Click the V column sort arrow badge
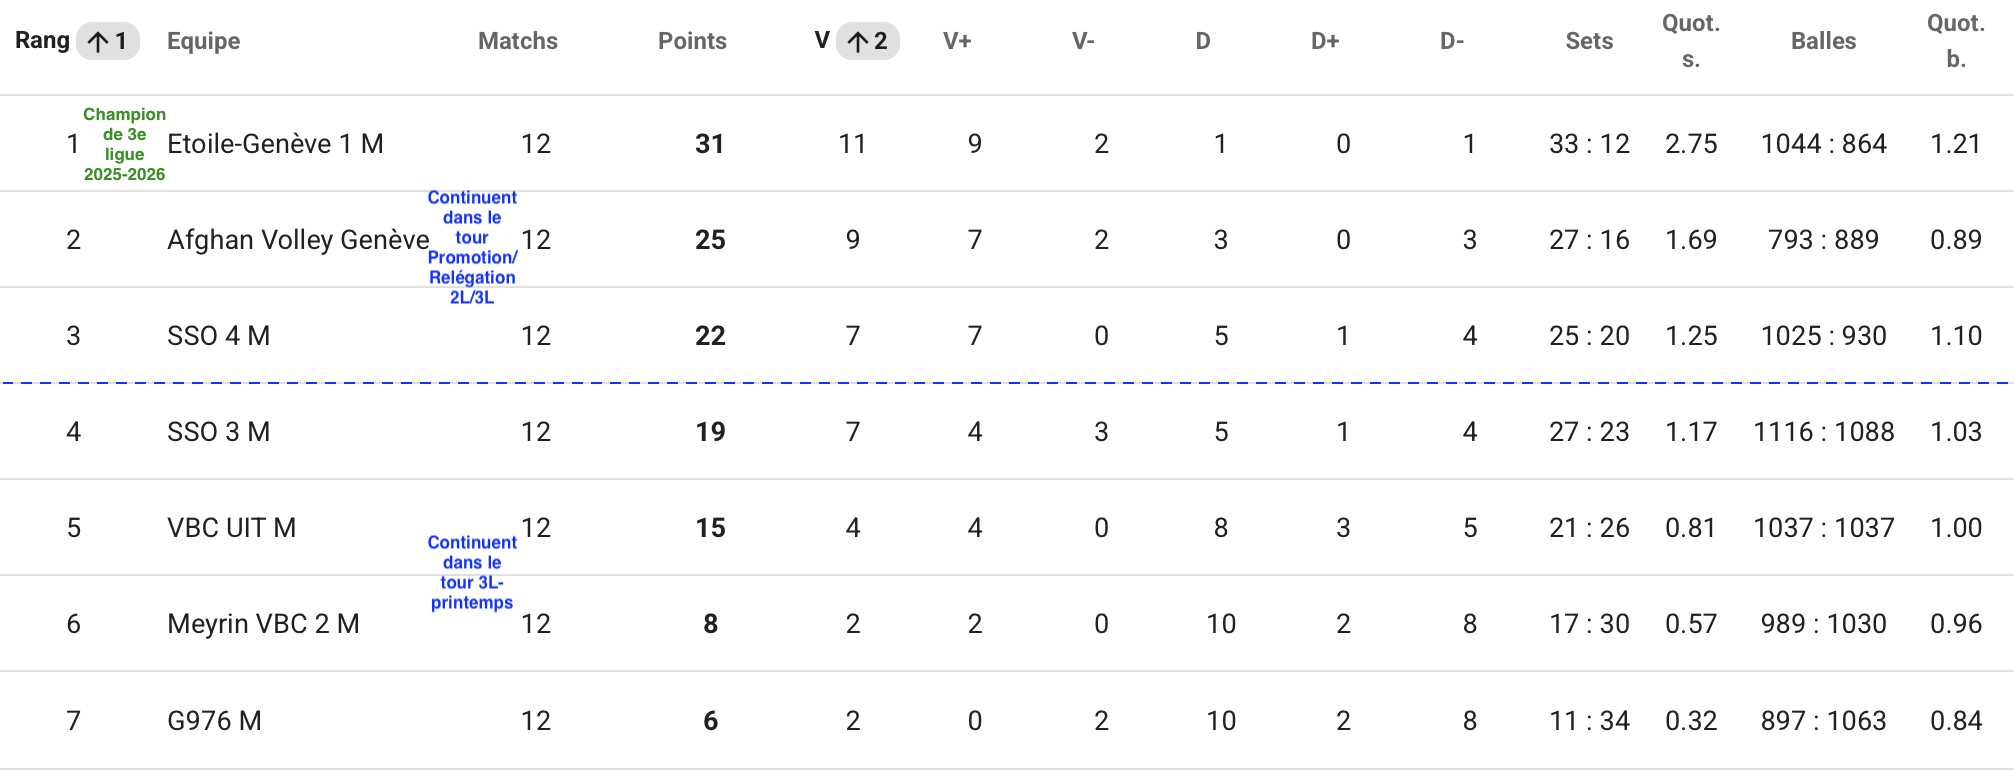Viewport: 2014px width, 770px height. click(x=868, y=41)
